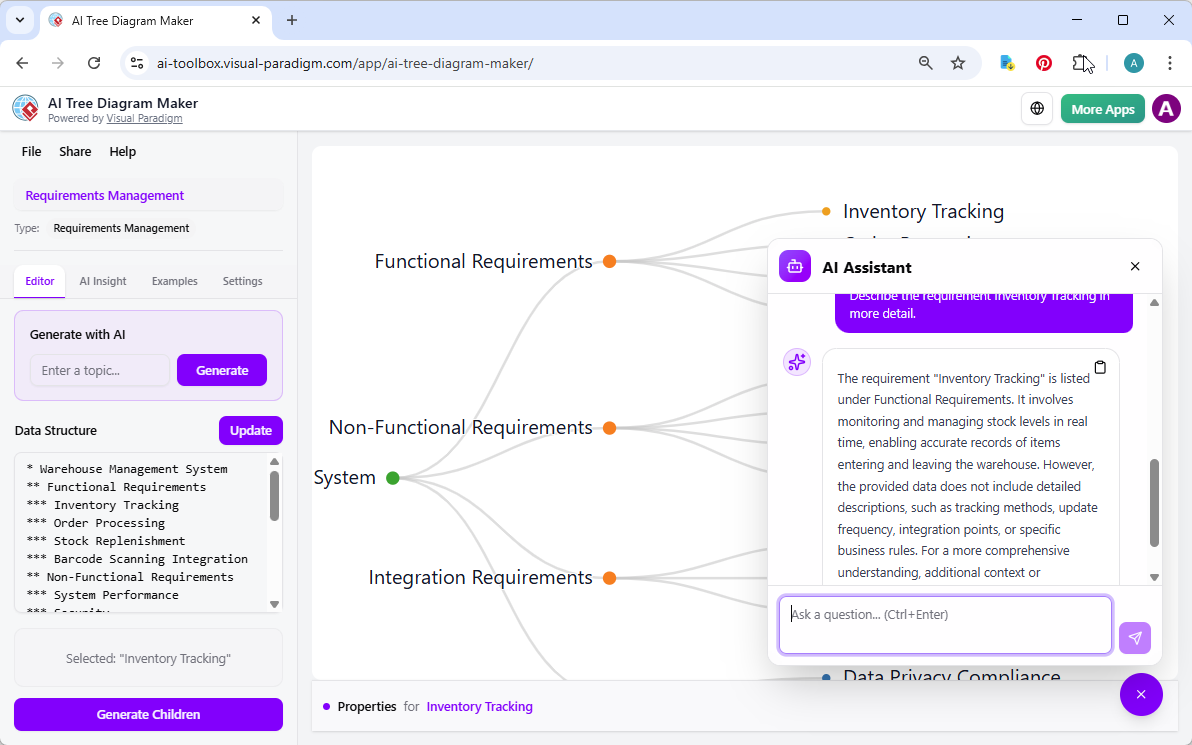1192x745 pixels.
Task: Click the Visual Paradigm logo
Action: click(x=24, y=108)
